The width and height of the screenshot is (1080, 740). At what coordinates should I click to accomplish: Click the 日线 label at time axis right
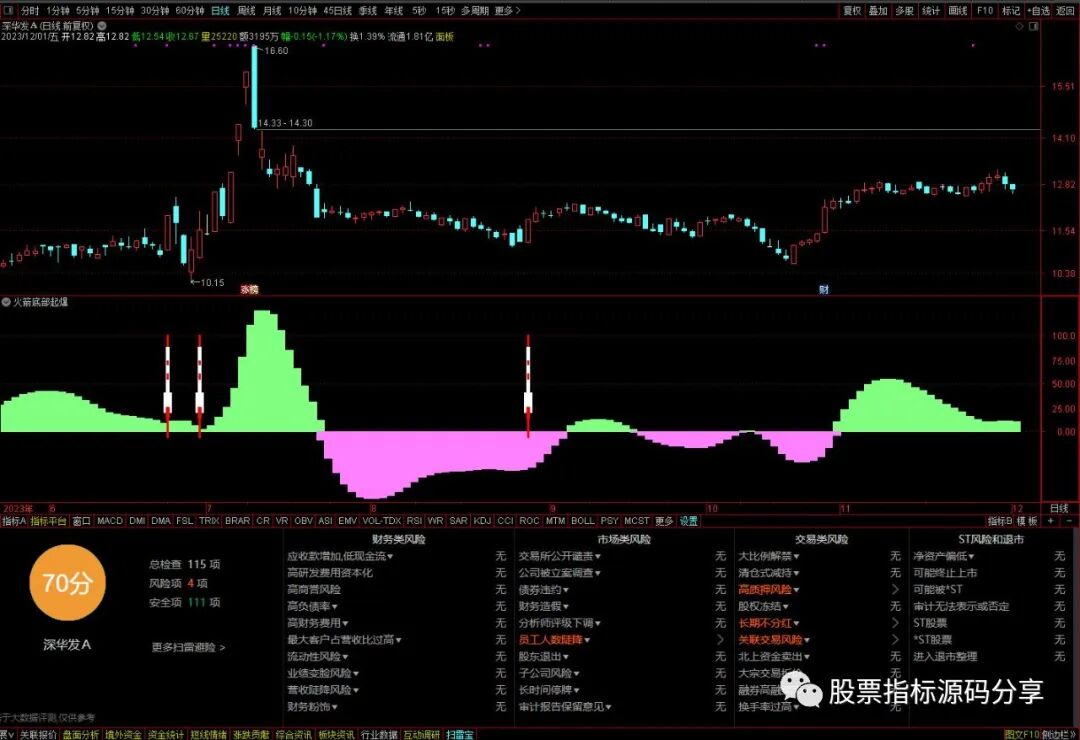[1059, 508]
